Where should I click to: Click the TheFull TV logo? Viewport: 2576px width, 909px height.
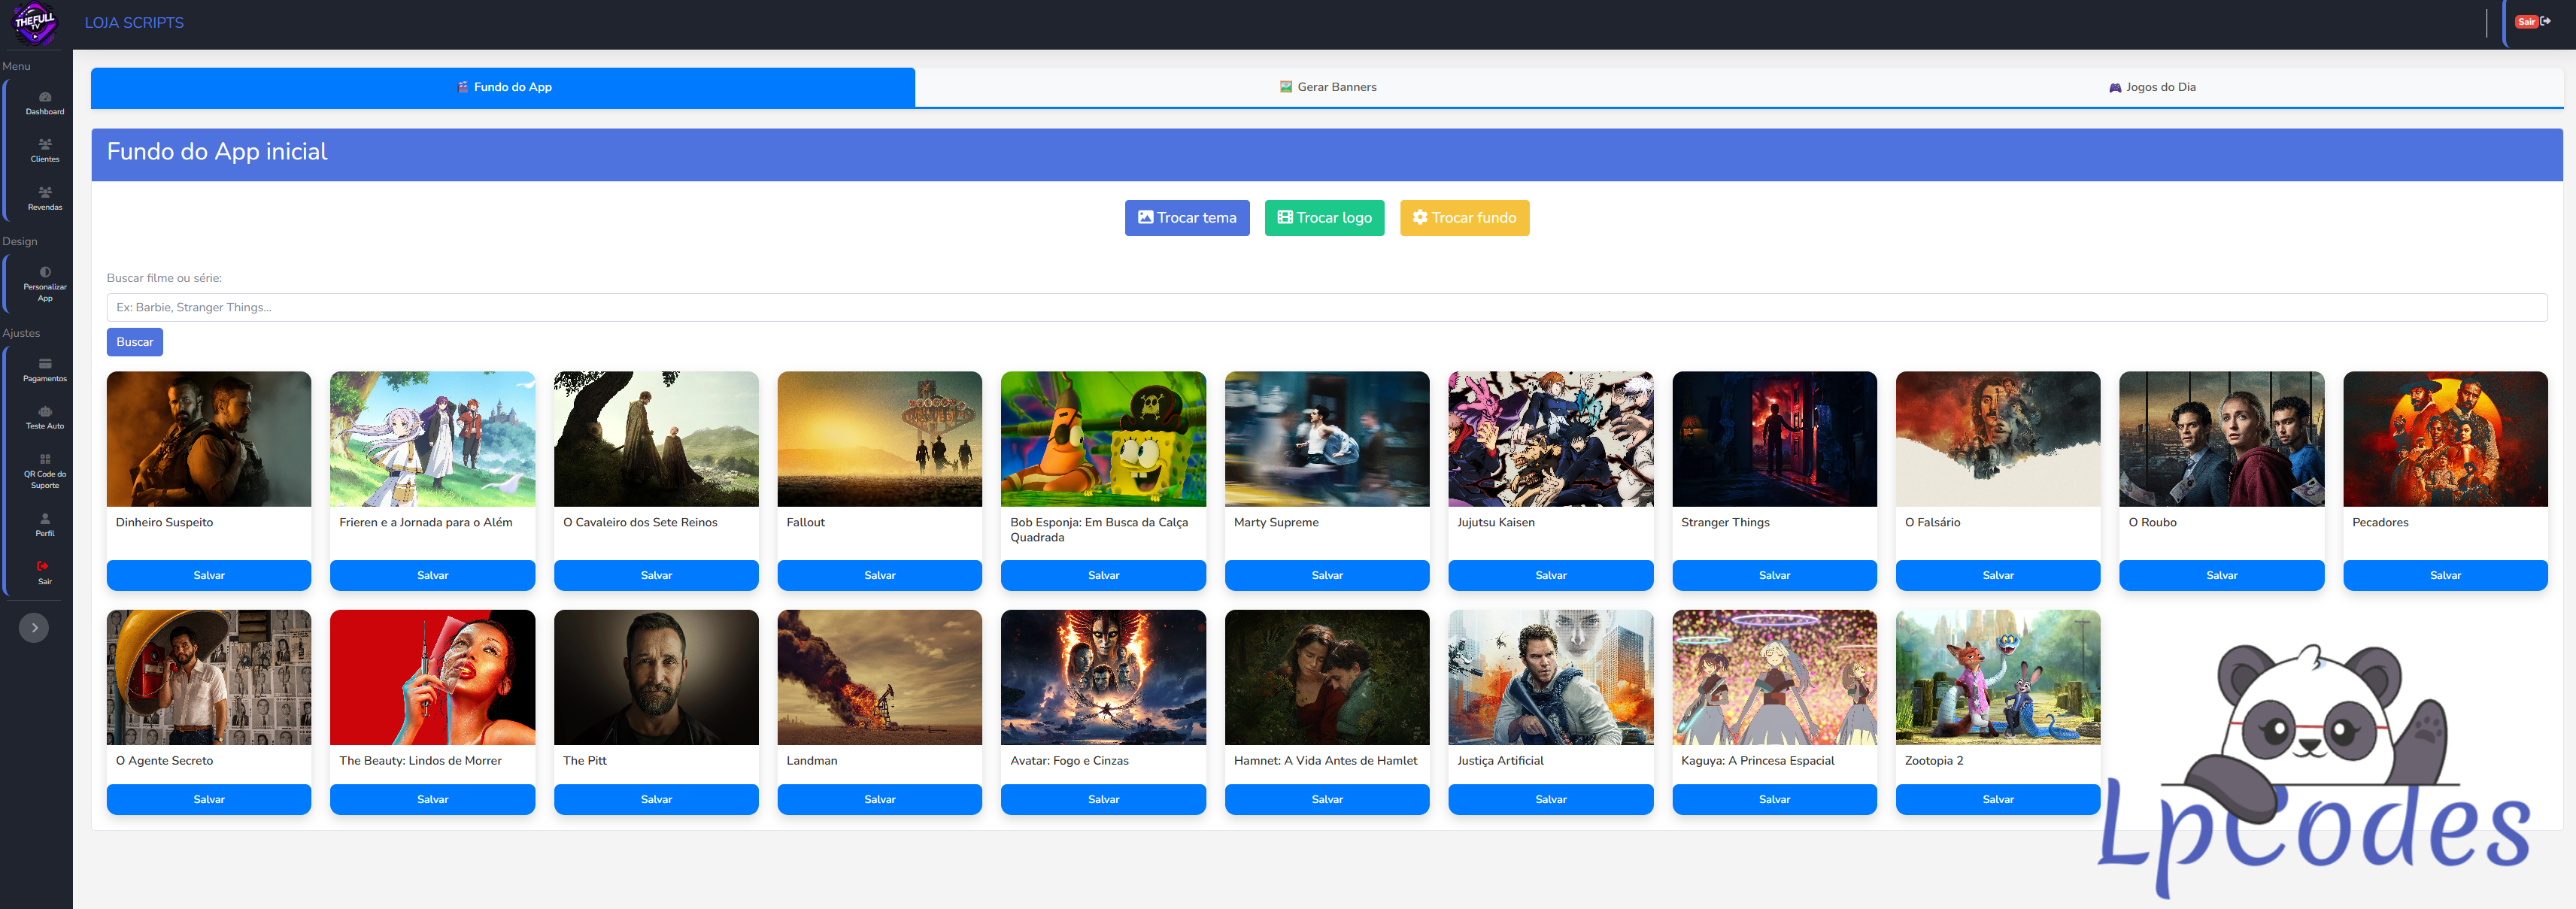coord(35,23)
